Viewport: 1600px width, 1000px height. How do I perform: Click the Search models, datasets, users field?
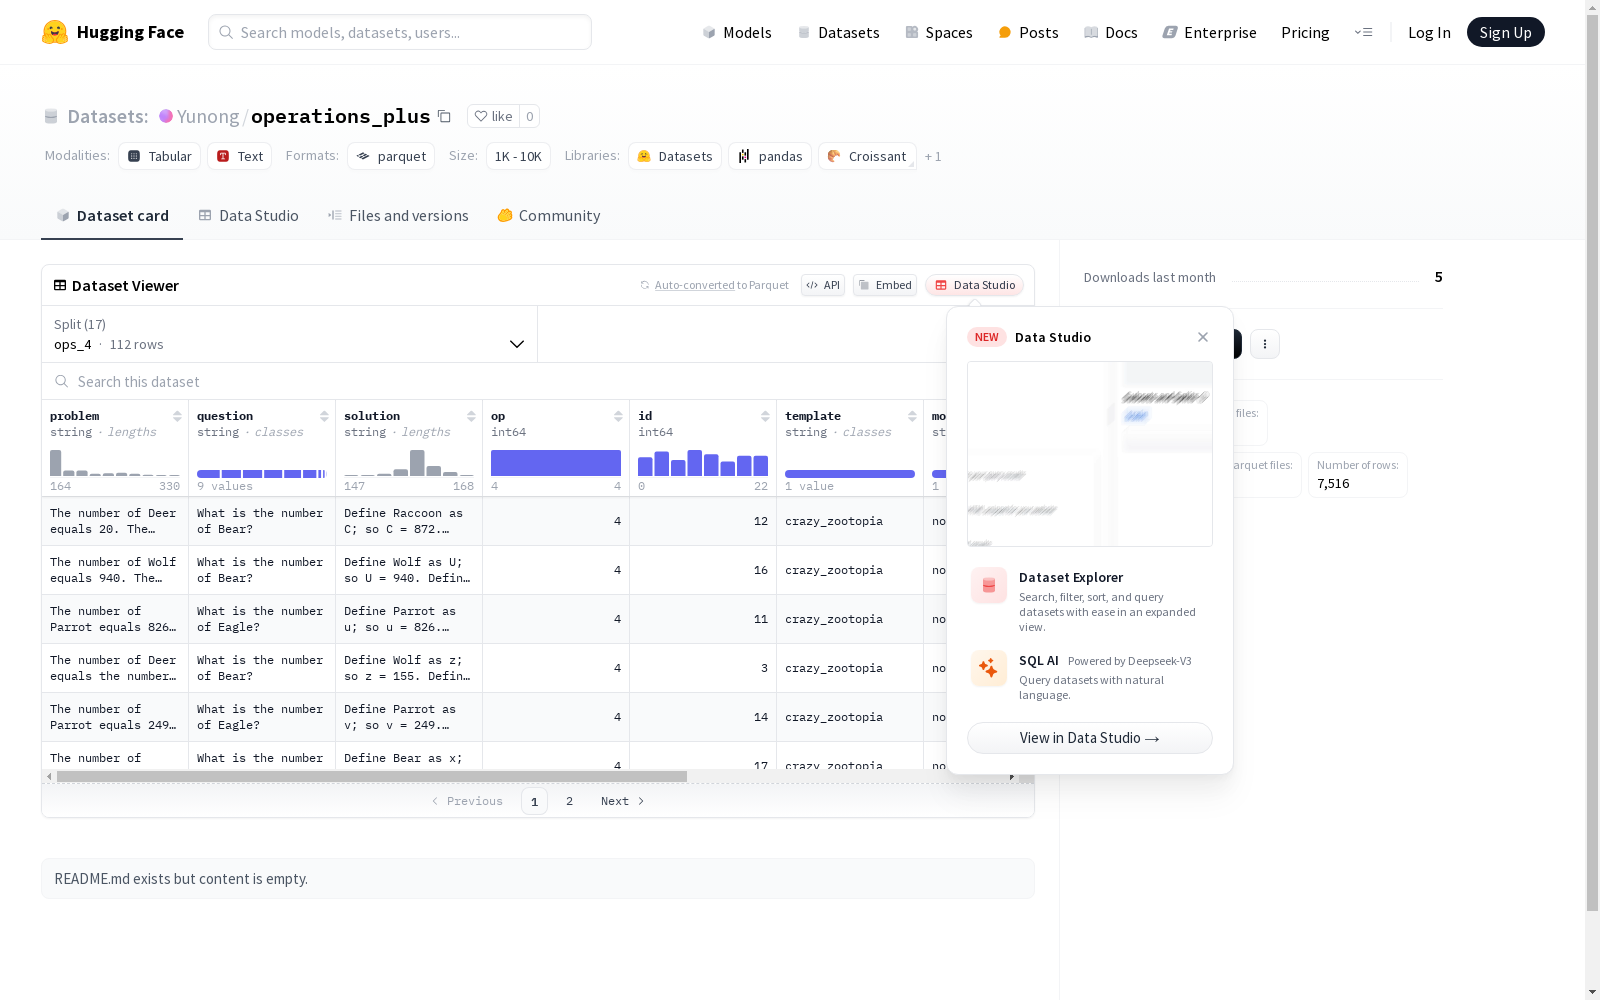tap(400, 32)
